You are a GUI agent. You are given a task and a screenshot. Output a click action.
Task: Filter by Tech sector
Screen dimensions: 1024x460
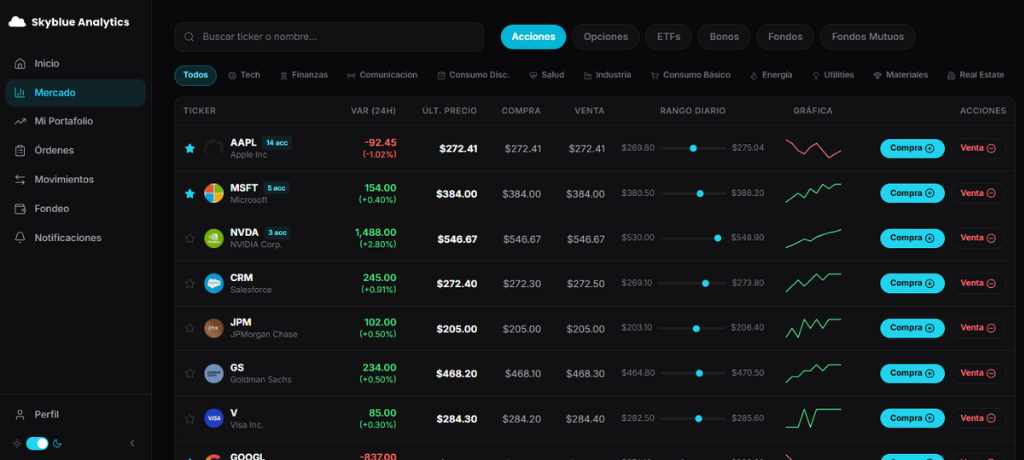click(244, 75)
